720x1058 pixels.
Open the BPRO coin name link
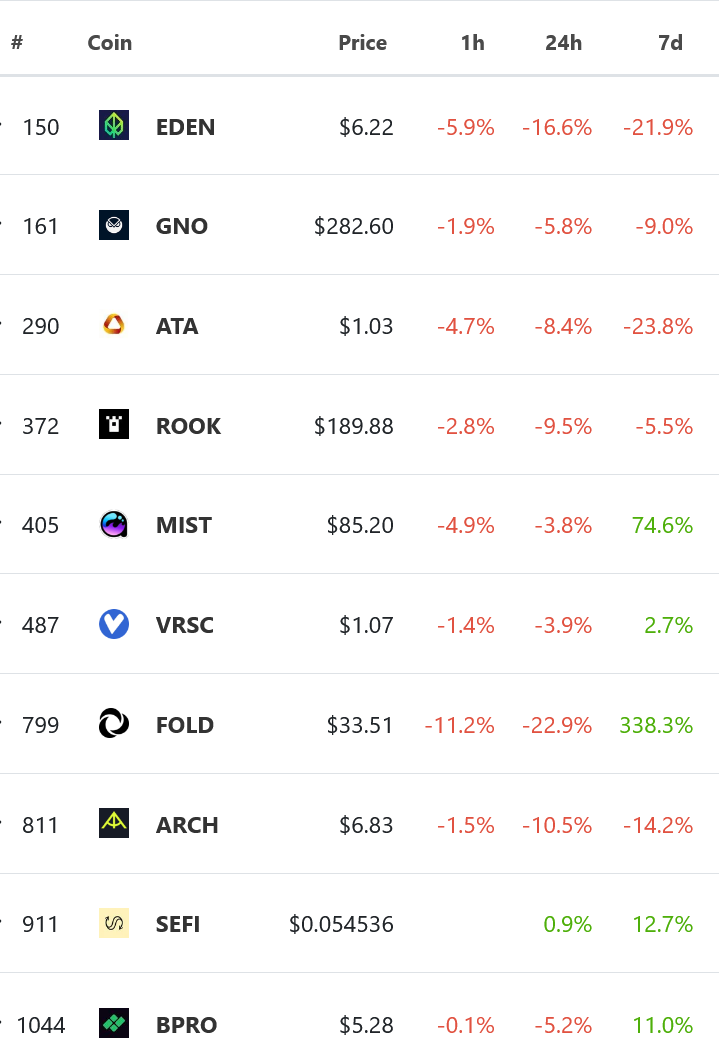pos(186,1025)
